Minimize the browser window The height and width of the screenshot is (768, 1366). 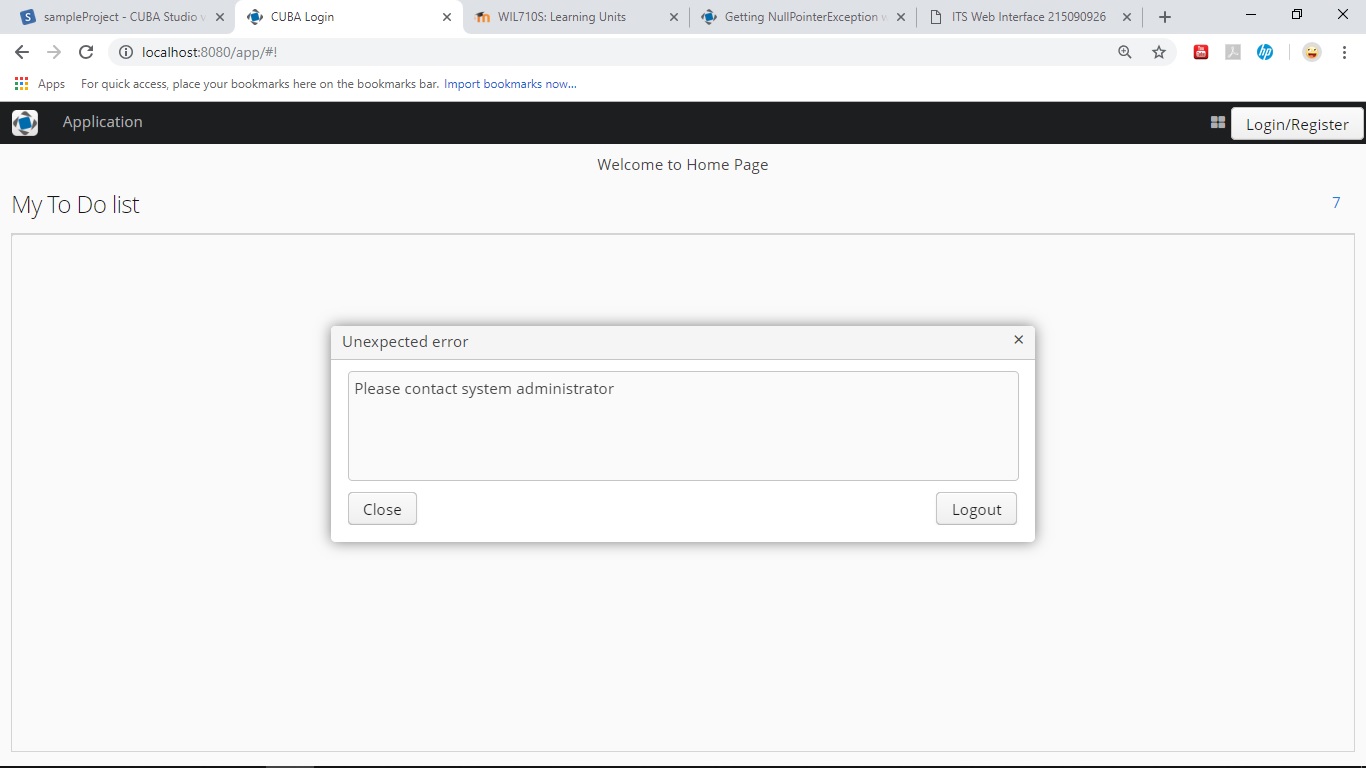pos(1251,15)
